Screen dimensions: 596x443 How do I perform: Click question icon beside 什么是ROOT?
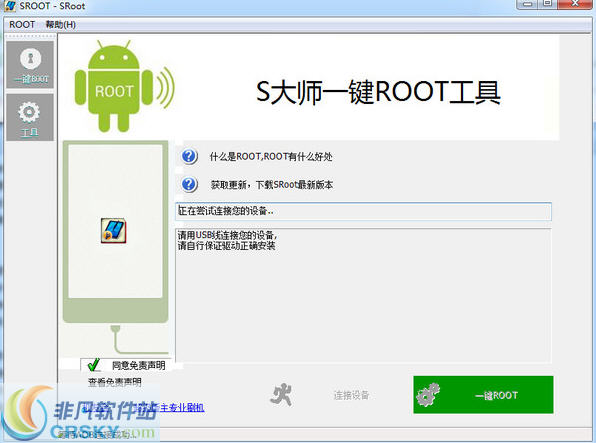point(189,156)
